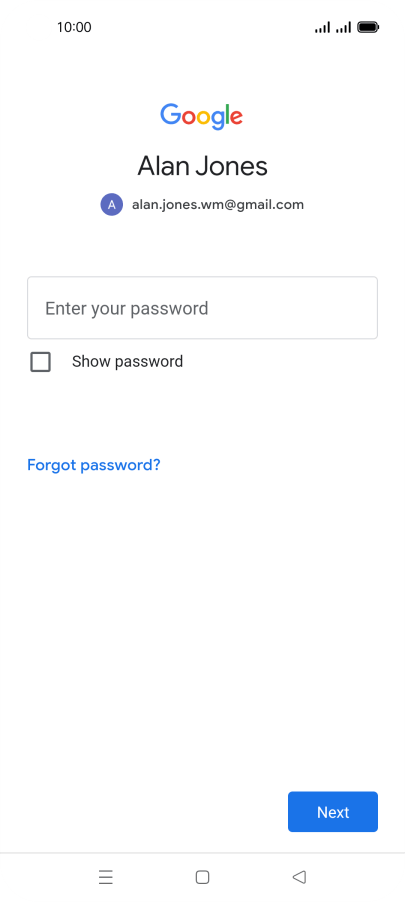Click the 'Enter your password' placeholder text
This screenshot has width=405, height=902.
click(127, 309)
